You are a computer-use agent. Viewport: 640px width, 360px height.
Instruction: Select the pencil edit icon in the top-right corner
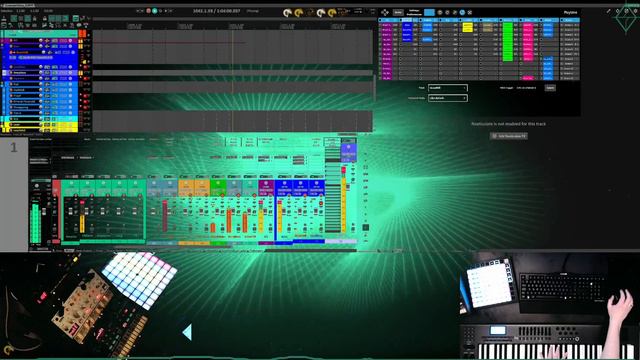[609, 11]
